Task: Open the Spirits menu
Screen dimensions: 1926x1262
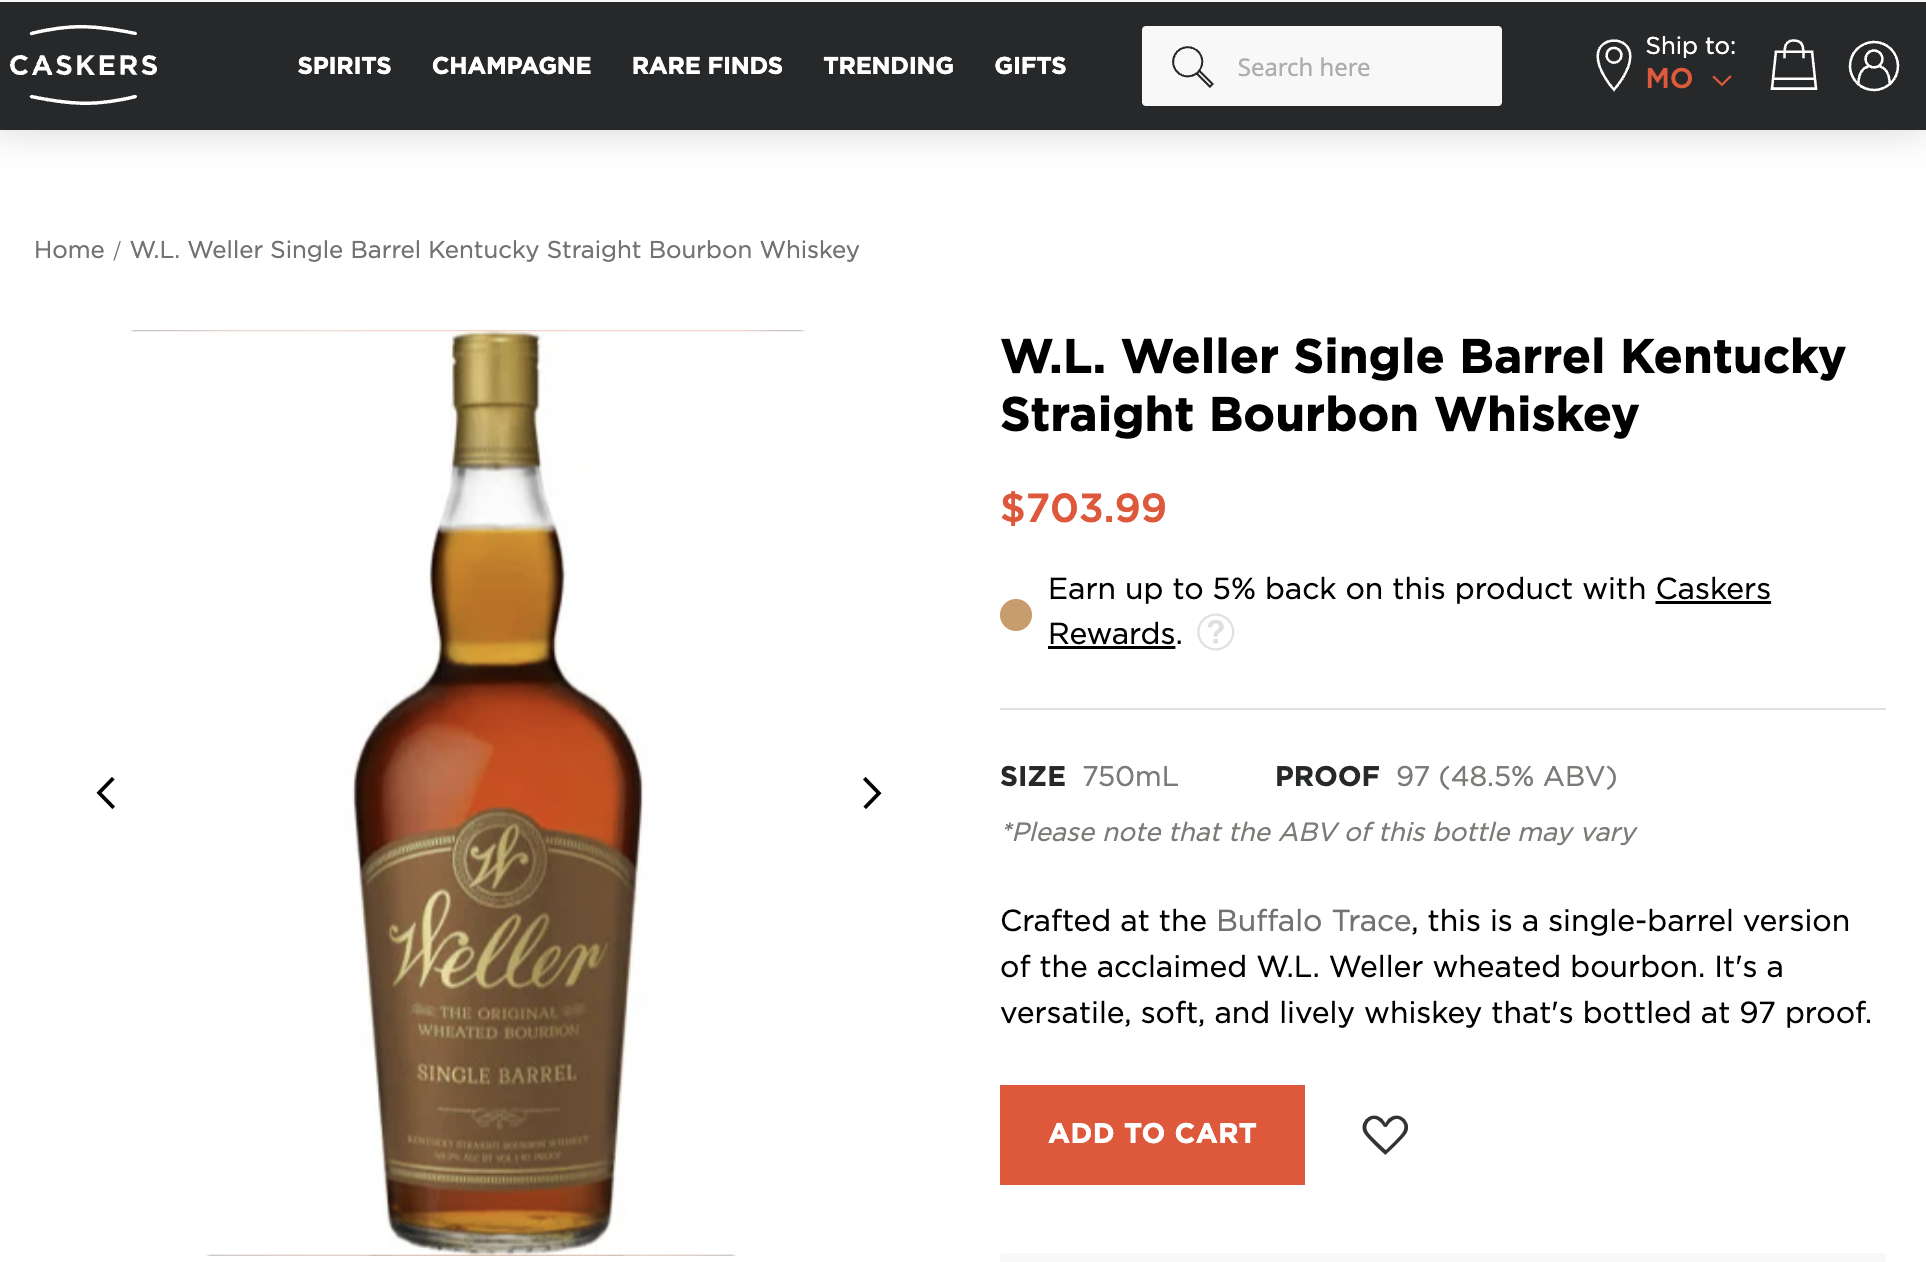Action: 344,66
